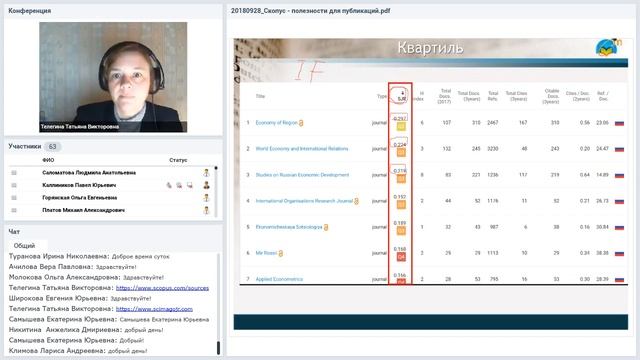The image size is (640, 360).
Task: Click Russian flag in Studies on Russian Economic Development row
Action: pos(619,175)
